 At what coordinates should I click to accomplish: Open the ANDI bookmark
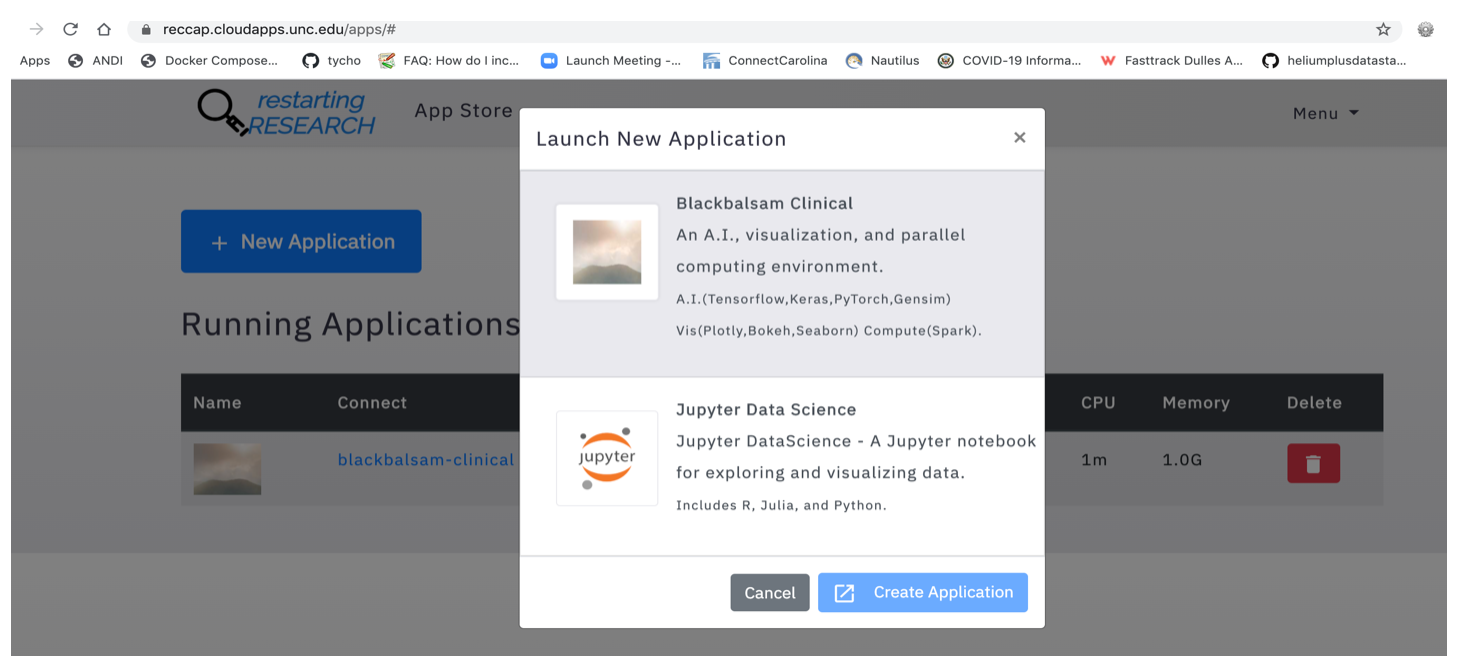(96, 60)
